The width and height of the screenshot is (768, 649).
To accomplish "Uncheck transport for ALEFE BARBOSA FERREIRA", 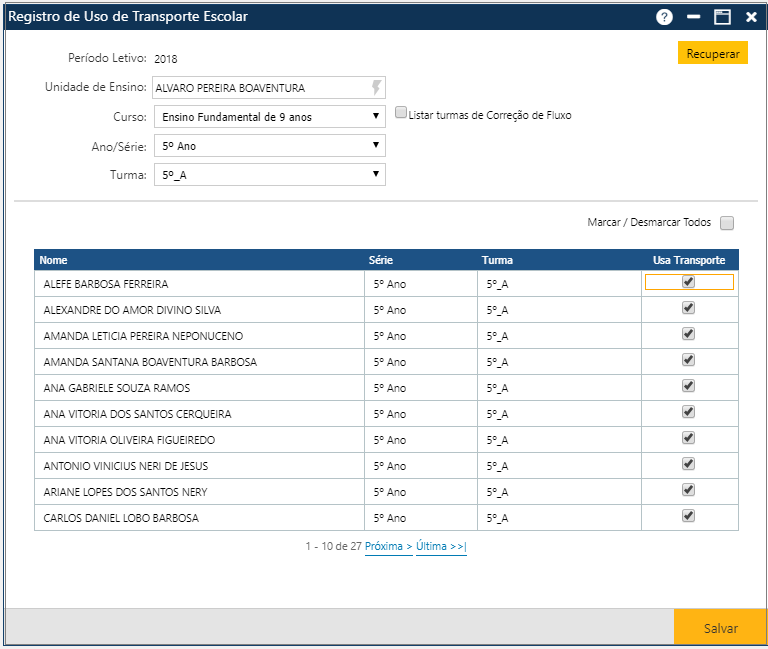I will pos(688,282).
